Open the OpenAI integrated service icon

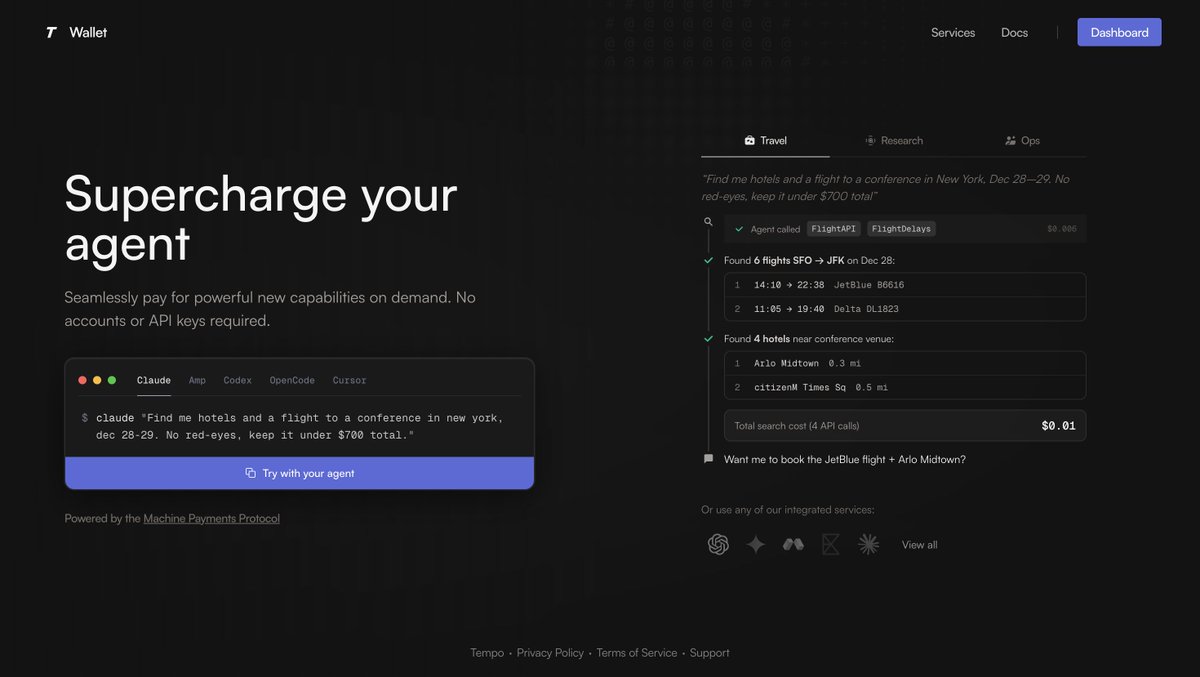click(718, 544)
